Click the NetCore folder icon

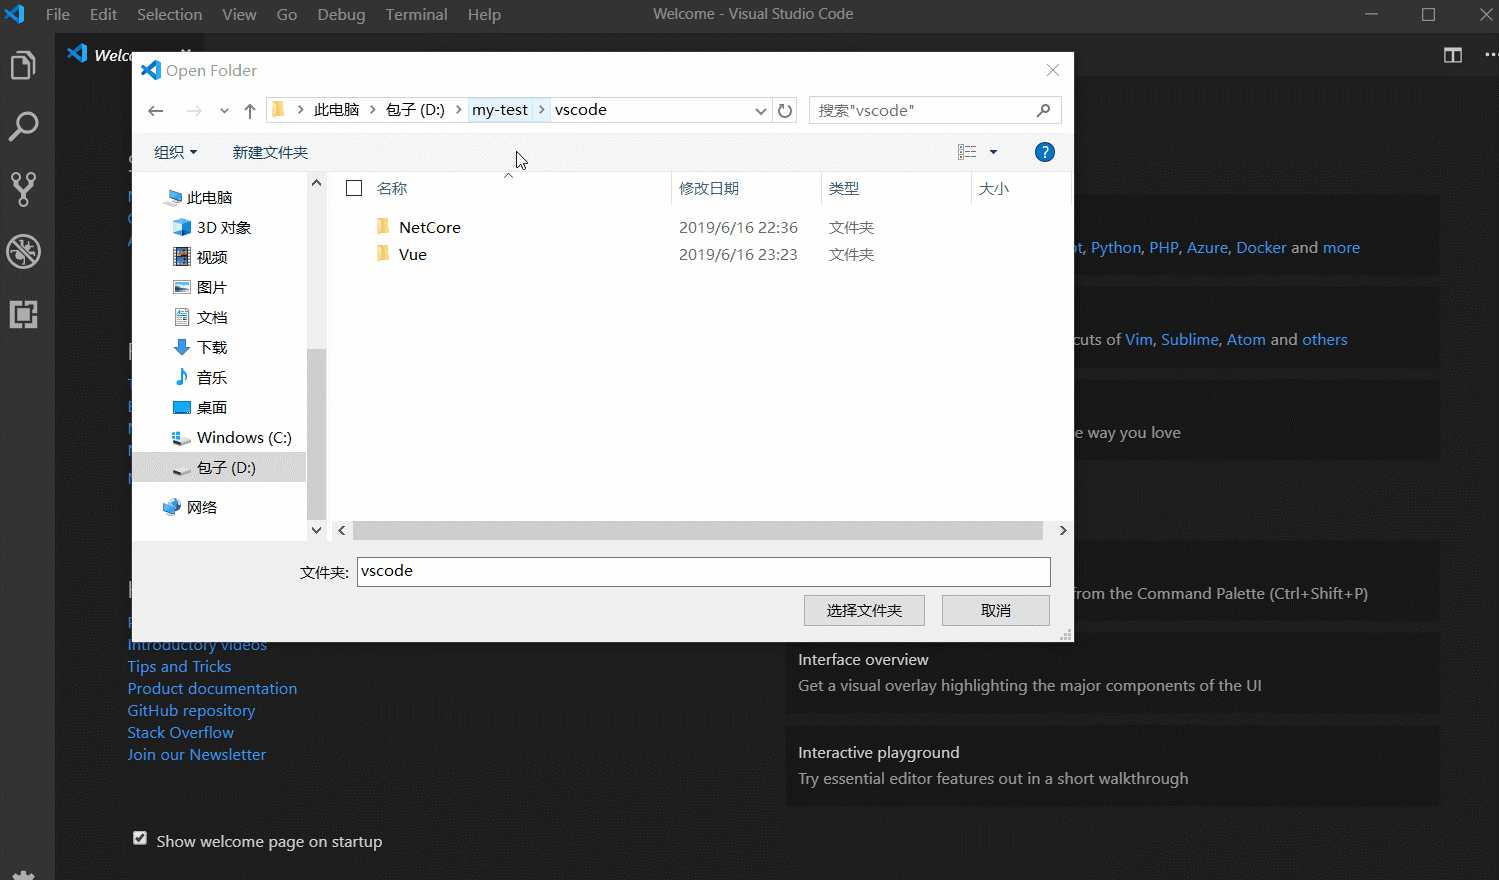(x=382, y=226)
